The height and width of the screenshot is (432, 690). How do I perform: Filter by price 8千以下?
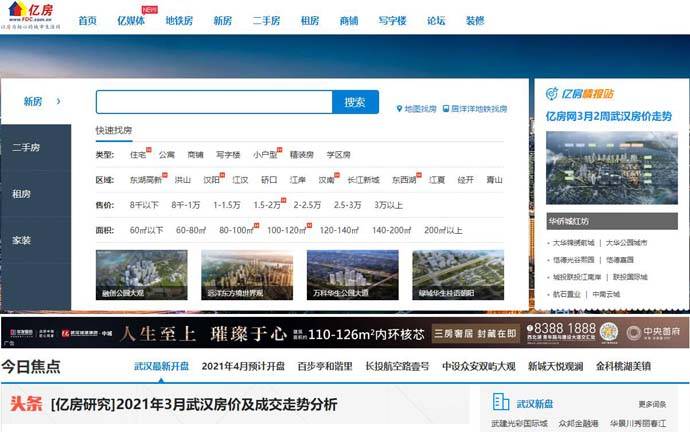144,205
